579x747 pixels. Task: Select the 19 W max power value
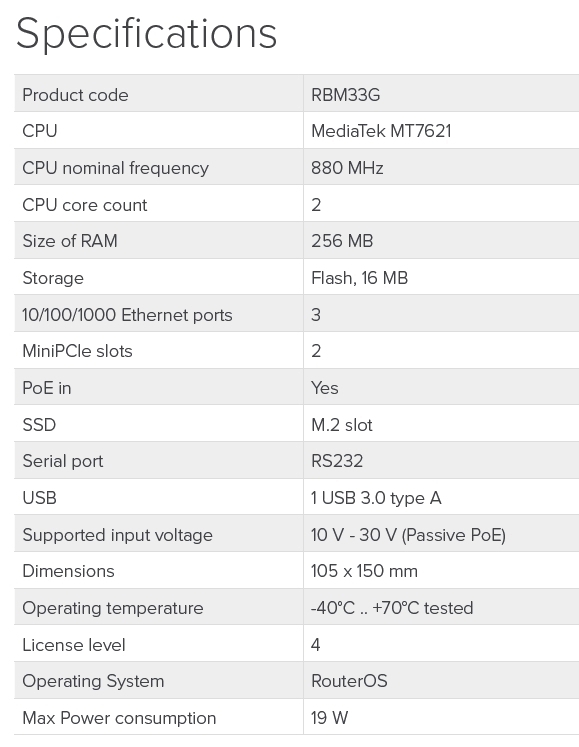point(329,717)
